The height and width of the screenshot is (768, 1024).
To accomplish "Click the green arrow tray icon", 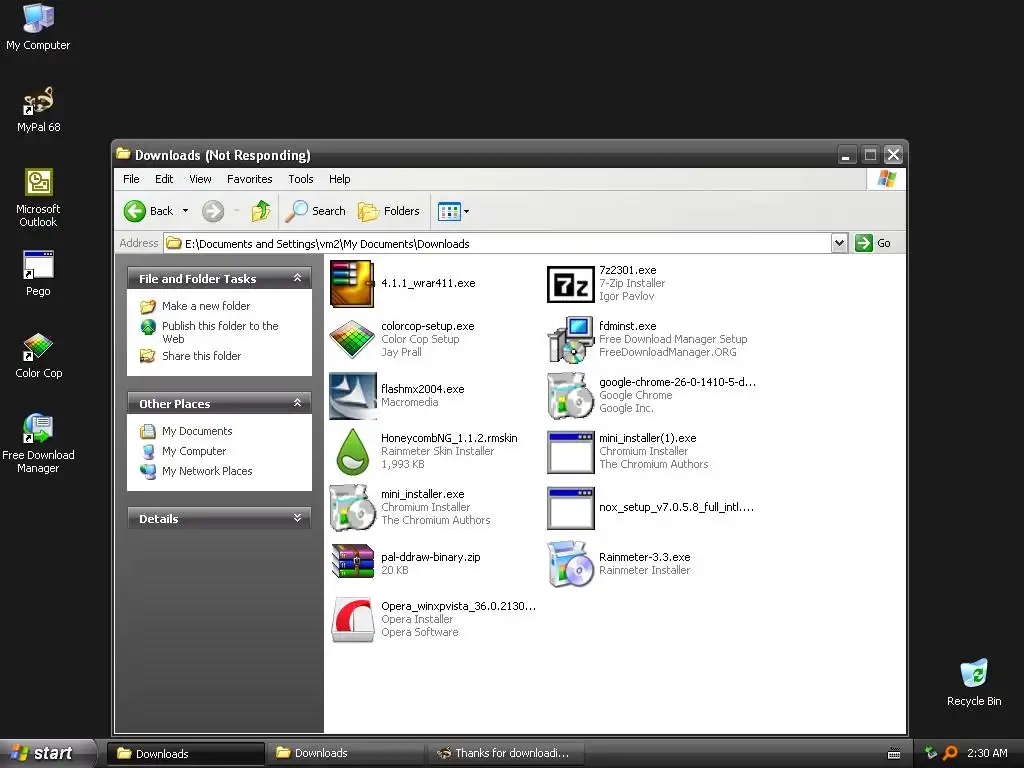I will (x=931, y=753).
